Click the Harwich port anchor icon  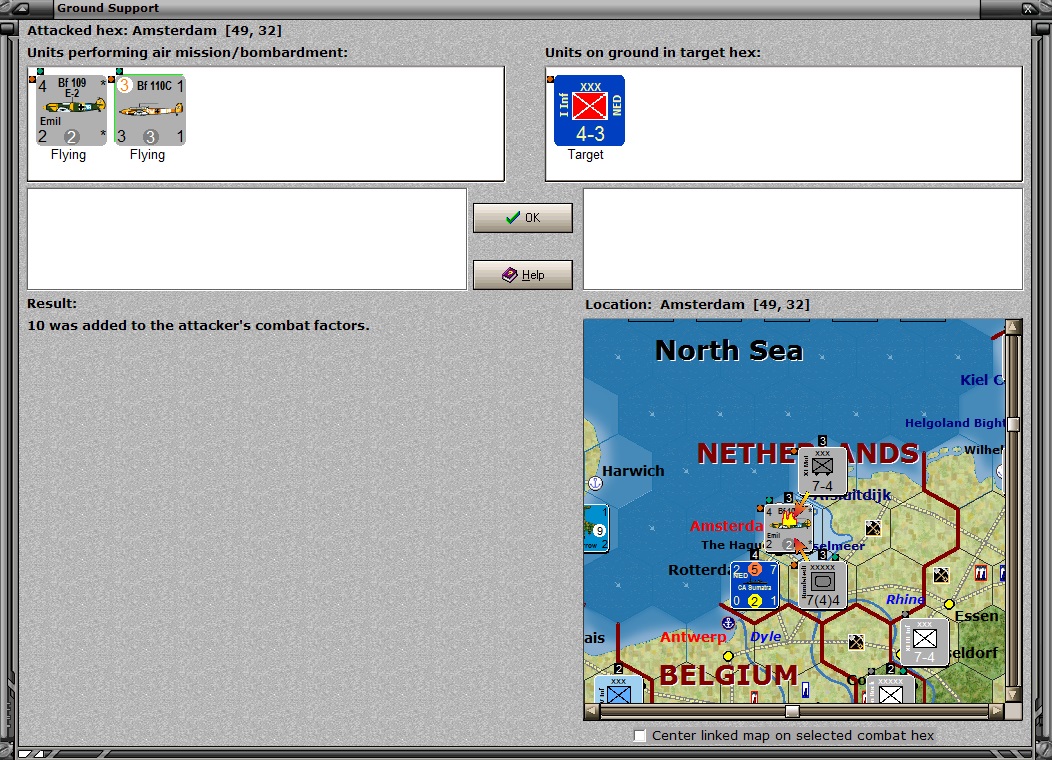(595, 483)
